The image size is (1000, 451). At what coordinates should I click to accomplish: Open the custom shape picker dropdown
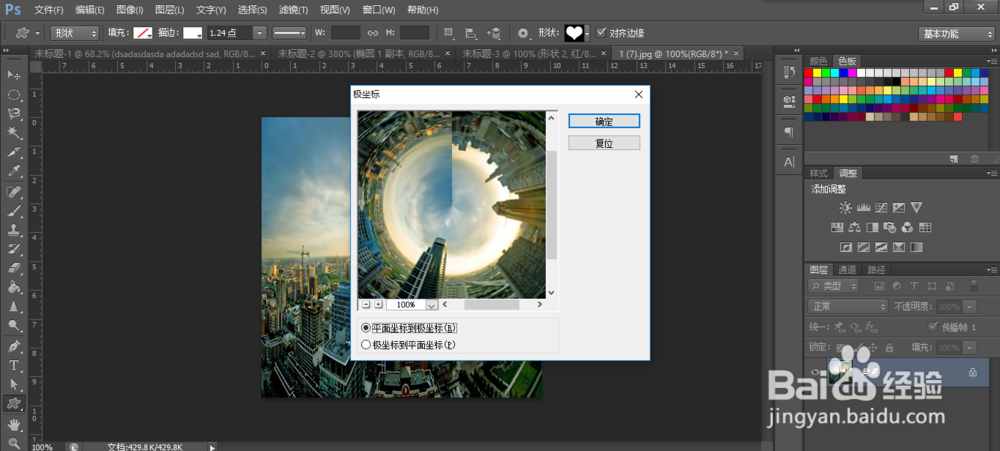[587, 33]
